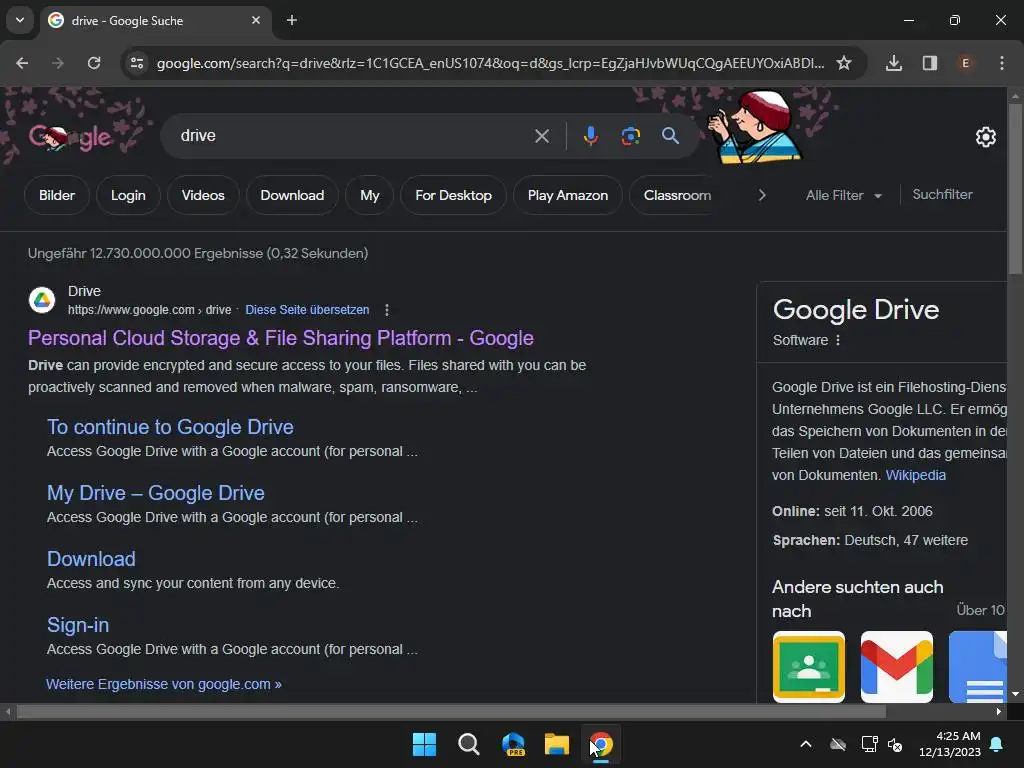Click the Google Drive panel heading
This screenshot has width=1024, height=768.
(x=856, y=310)
